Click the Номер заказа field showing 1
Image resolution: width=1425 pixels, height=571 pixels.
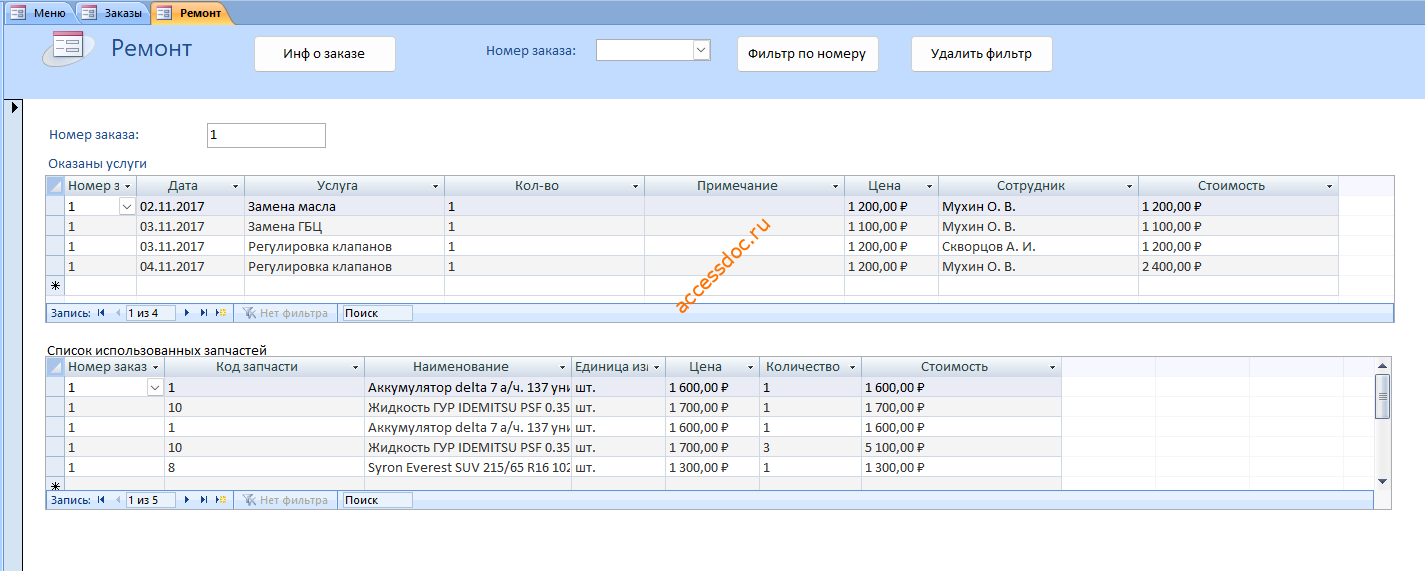pos(266,135)
